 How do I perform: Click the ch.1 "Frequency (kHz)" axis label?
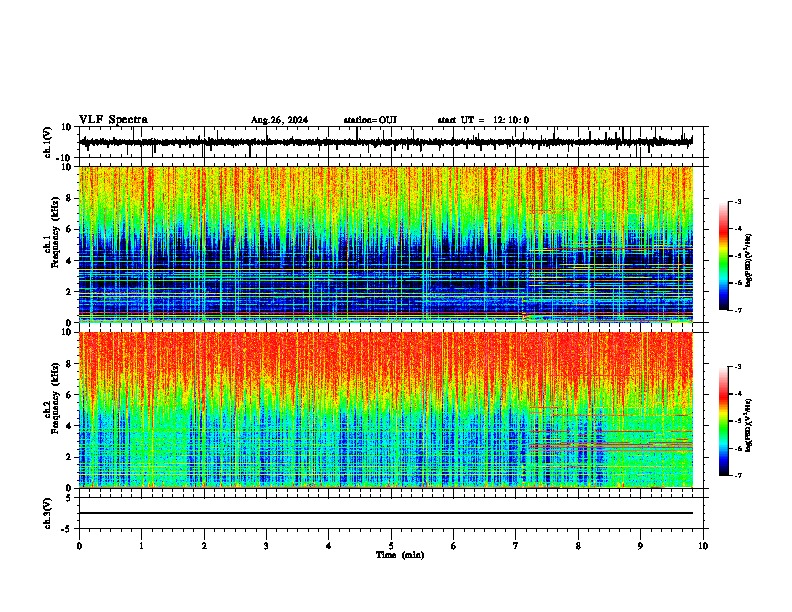pyautogui.click(x=55, y=232)
